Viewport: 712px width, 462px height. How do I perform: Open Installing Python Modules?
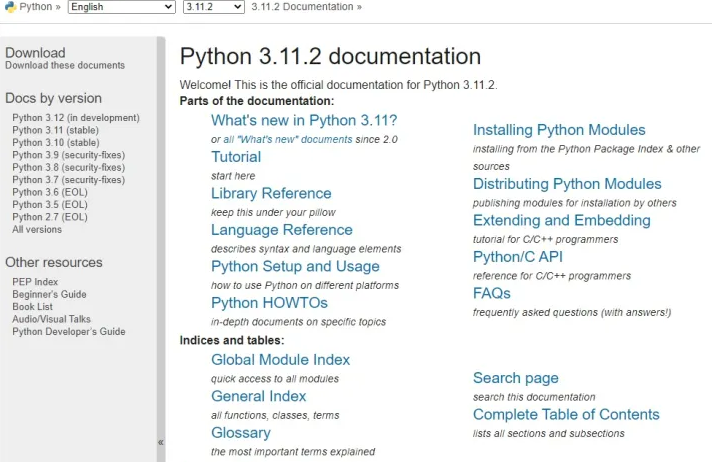(x=559, y=130)
